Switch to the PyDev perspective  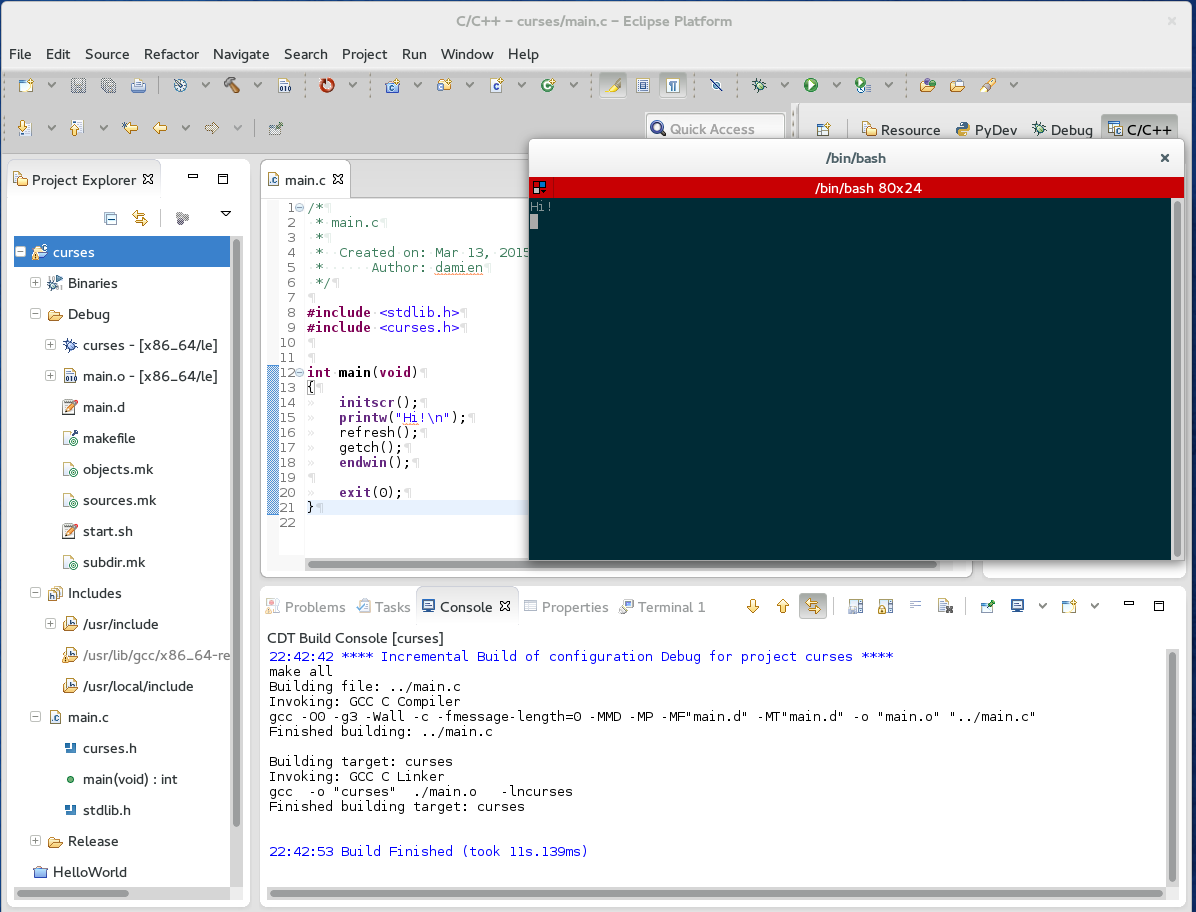(x=986, y=130)
